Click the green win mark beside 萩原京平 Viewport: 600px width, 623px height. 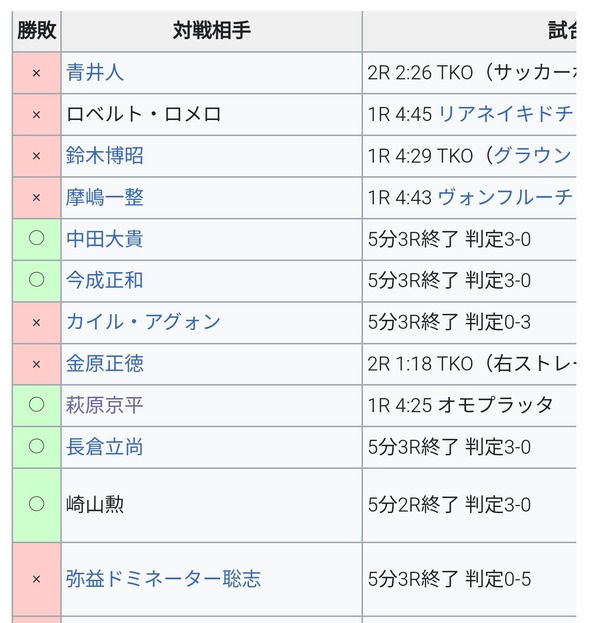37,405
